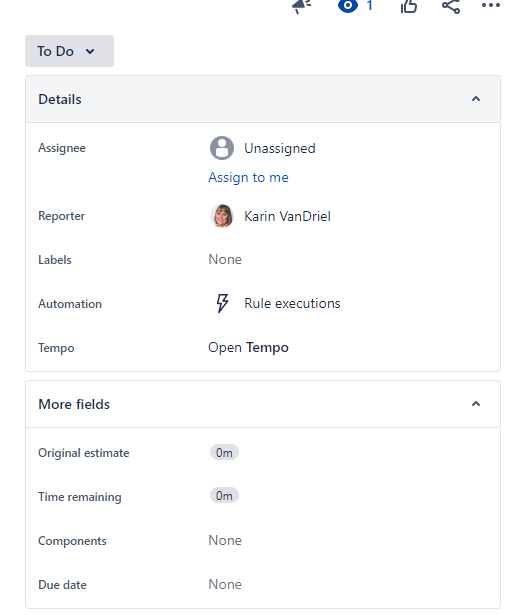This screenshot has height=615, width=519.
Task: Click the Details section header title
Action: [60, 99]
